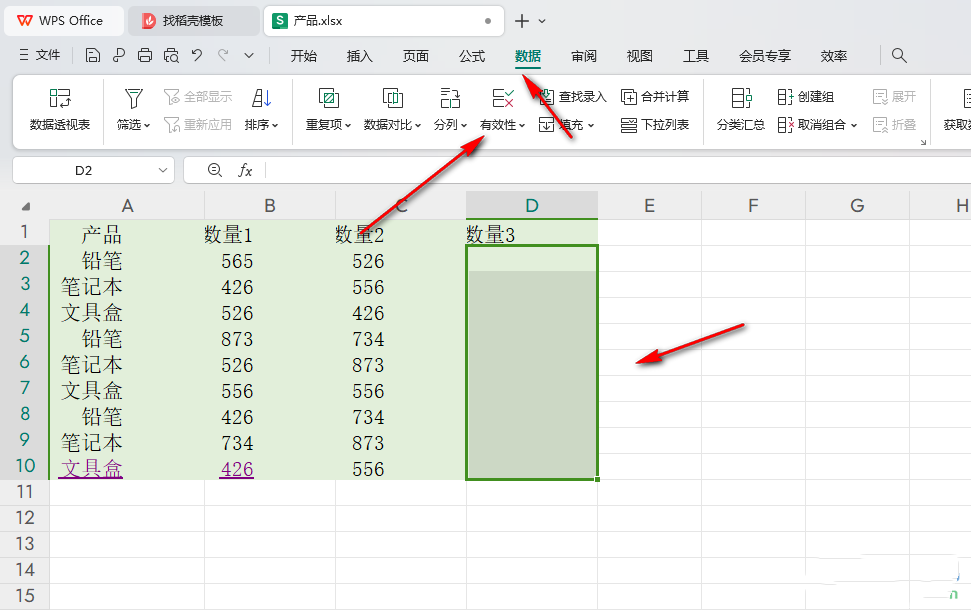This screenshot has height=610, width=971.
Task: Open the Name Box dropdown arrow
Action: [x=163, y=170]
